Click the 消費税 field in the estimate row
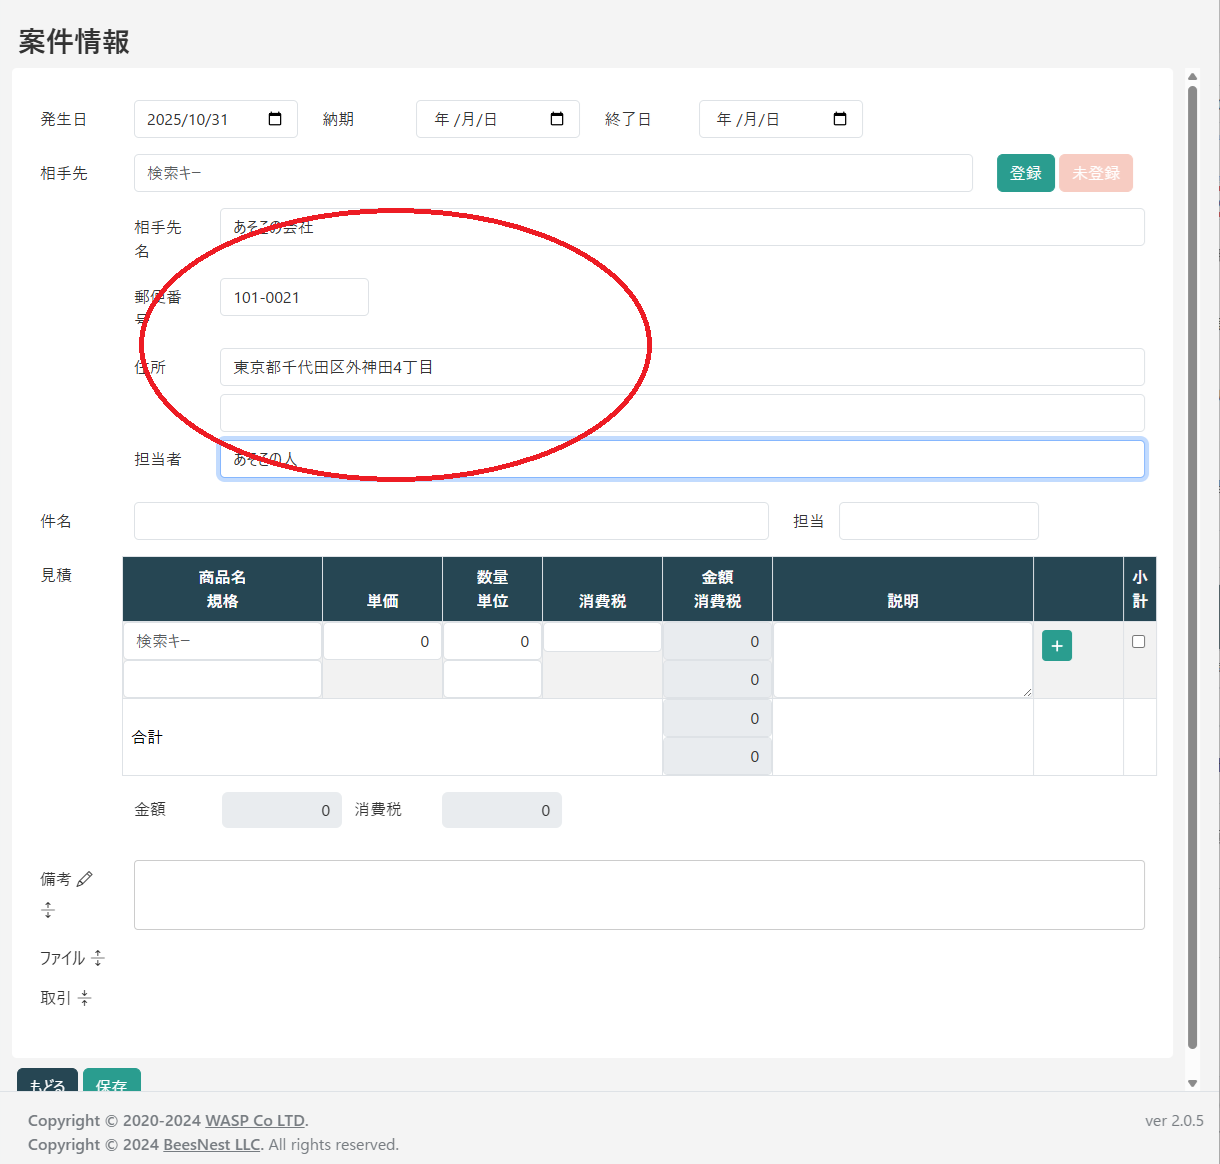Image resolution: width=1220 pixels, height=1164 pixels. (602, 638)
